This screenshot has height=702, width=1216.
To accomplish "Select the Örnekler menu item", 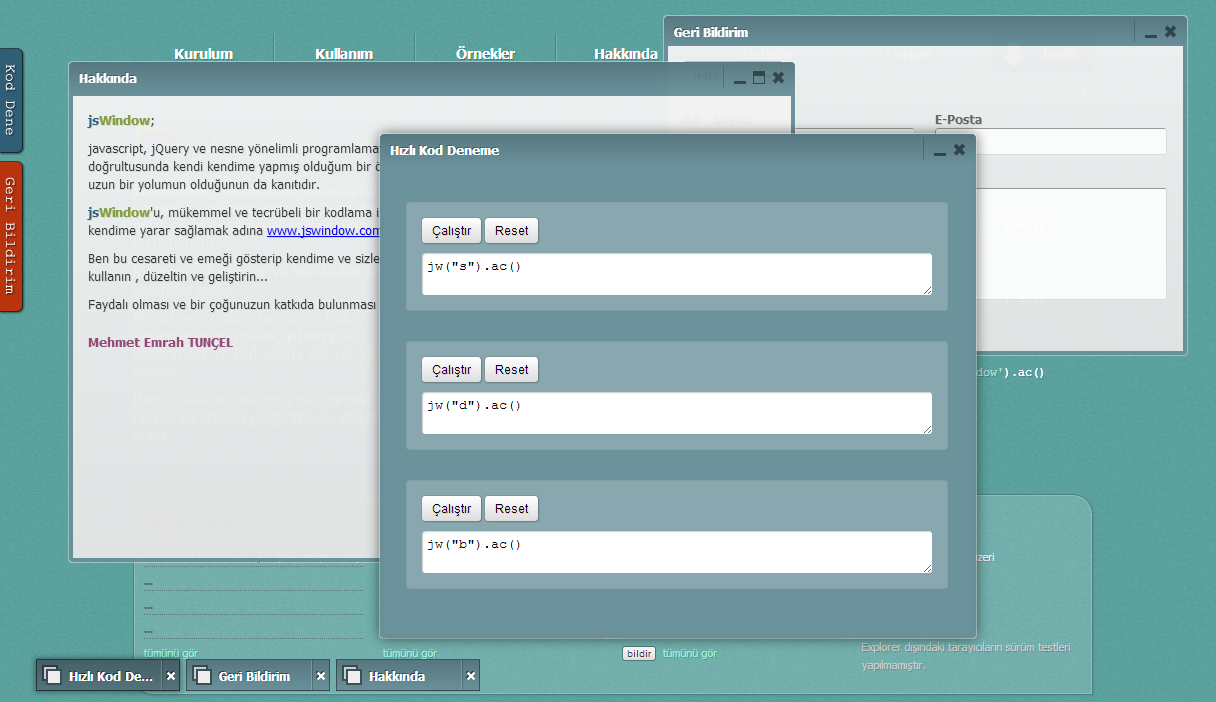I will (486, 53).
